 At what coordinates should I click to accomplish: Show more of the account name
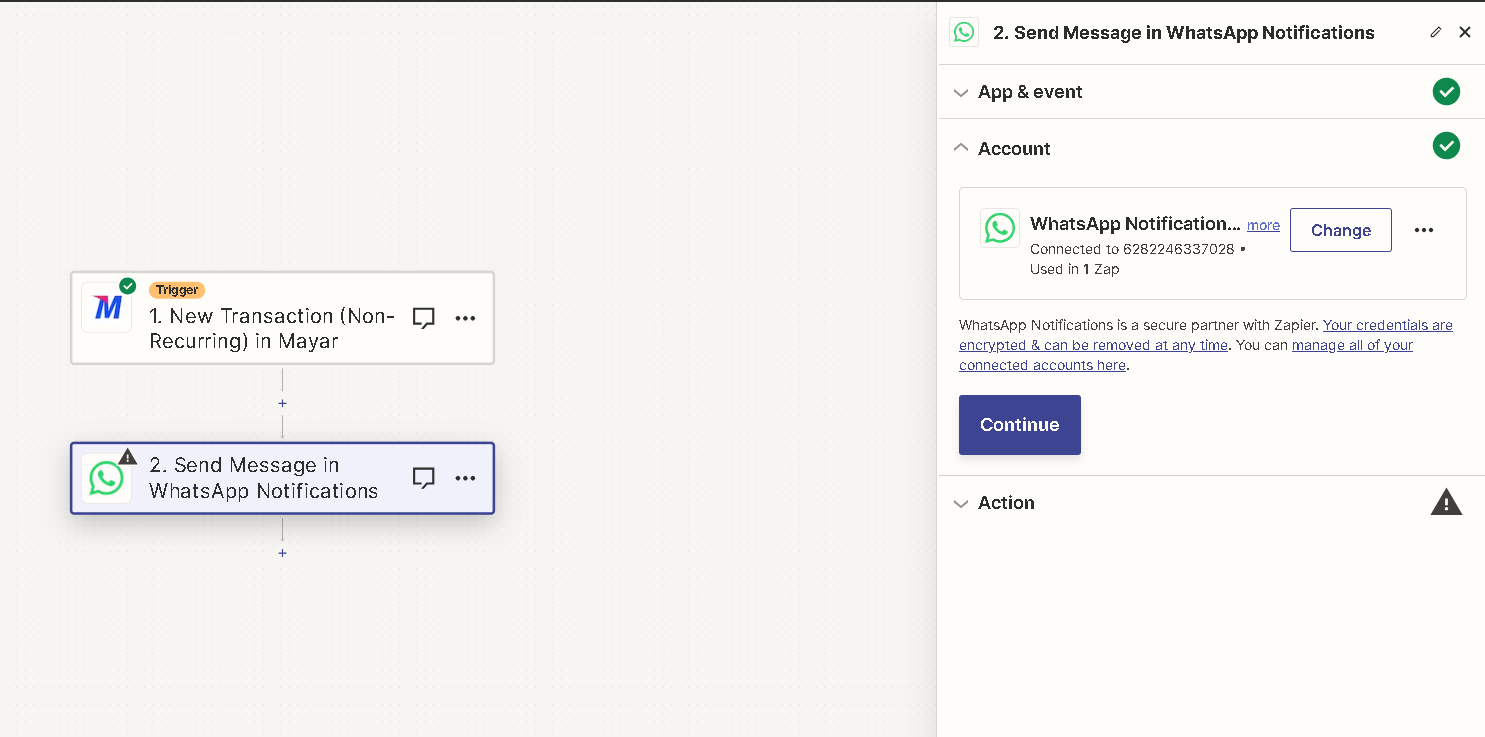[1263, 226]
